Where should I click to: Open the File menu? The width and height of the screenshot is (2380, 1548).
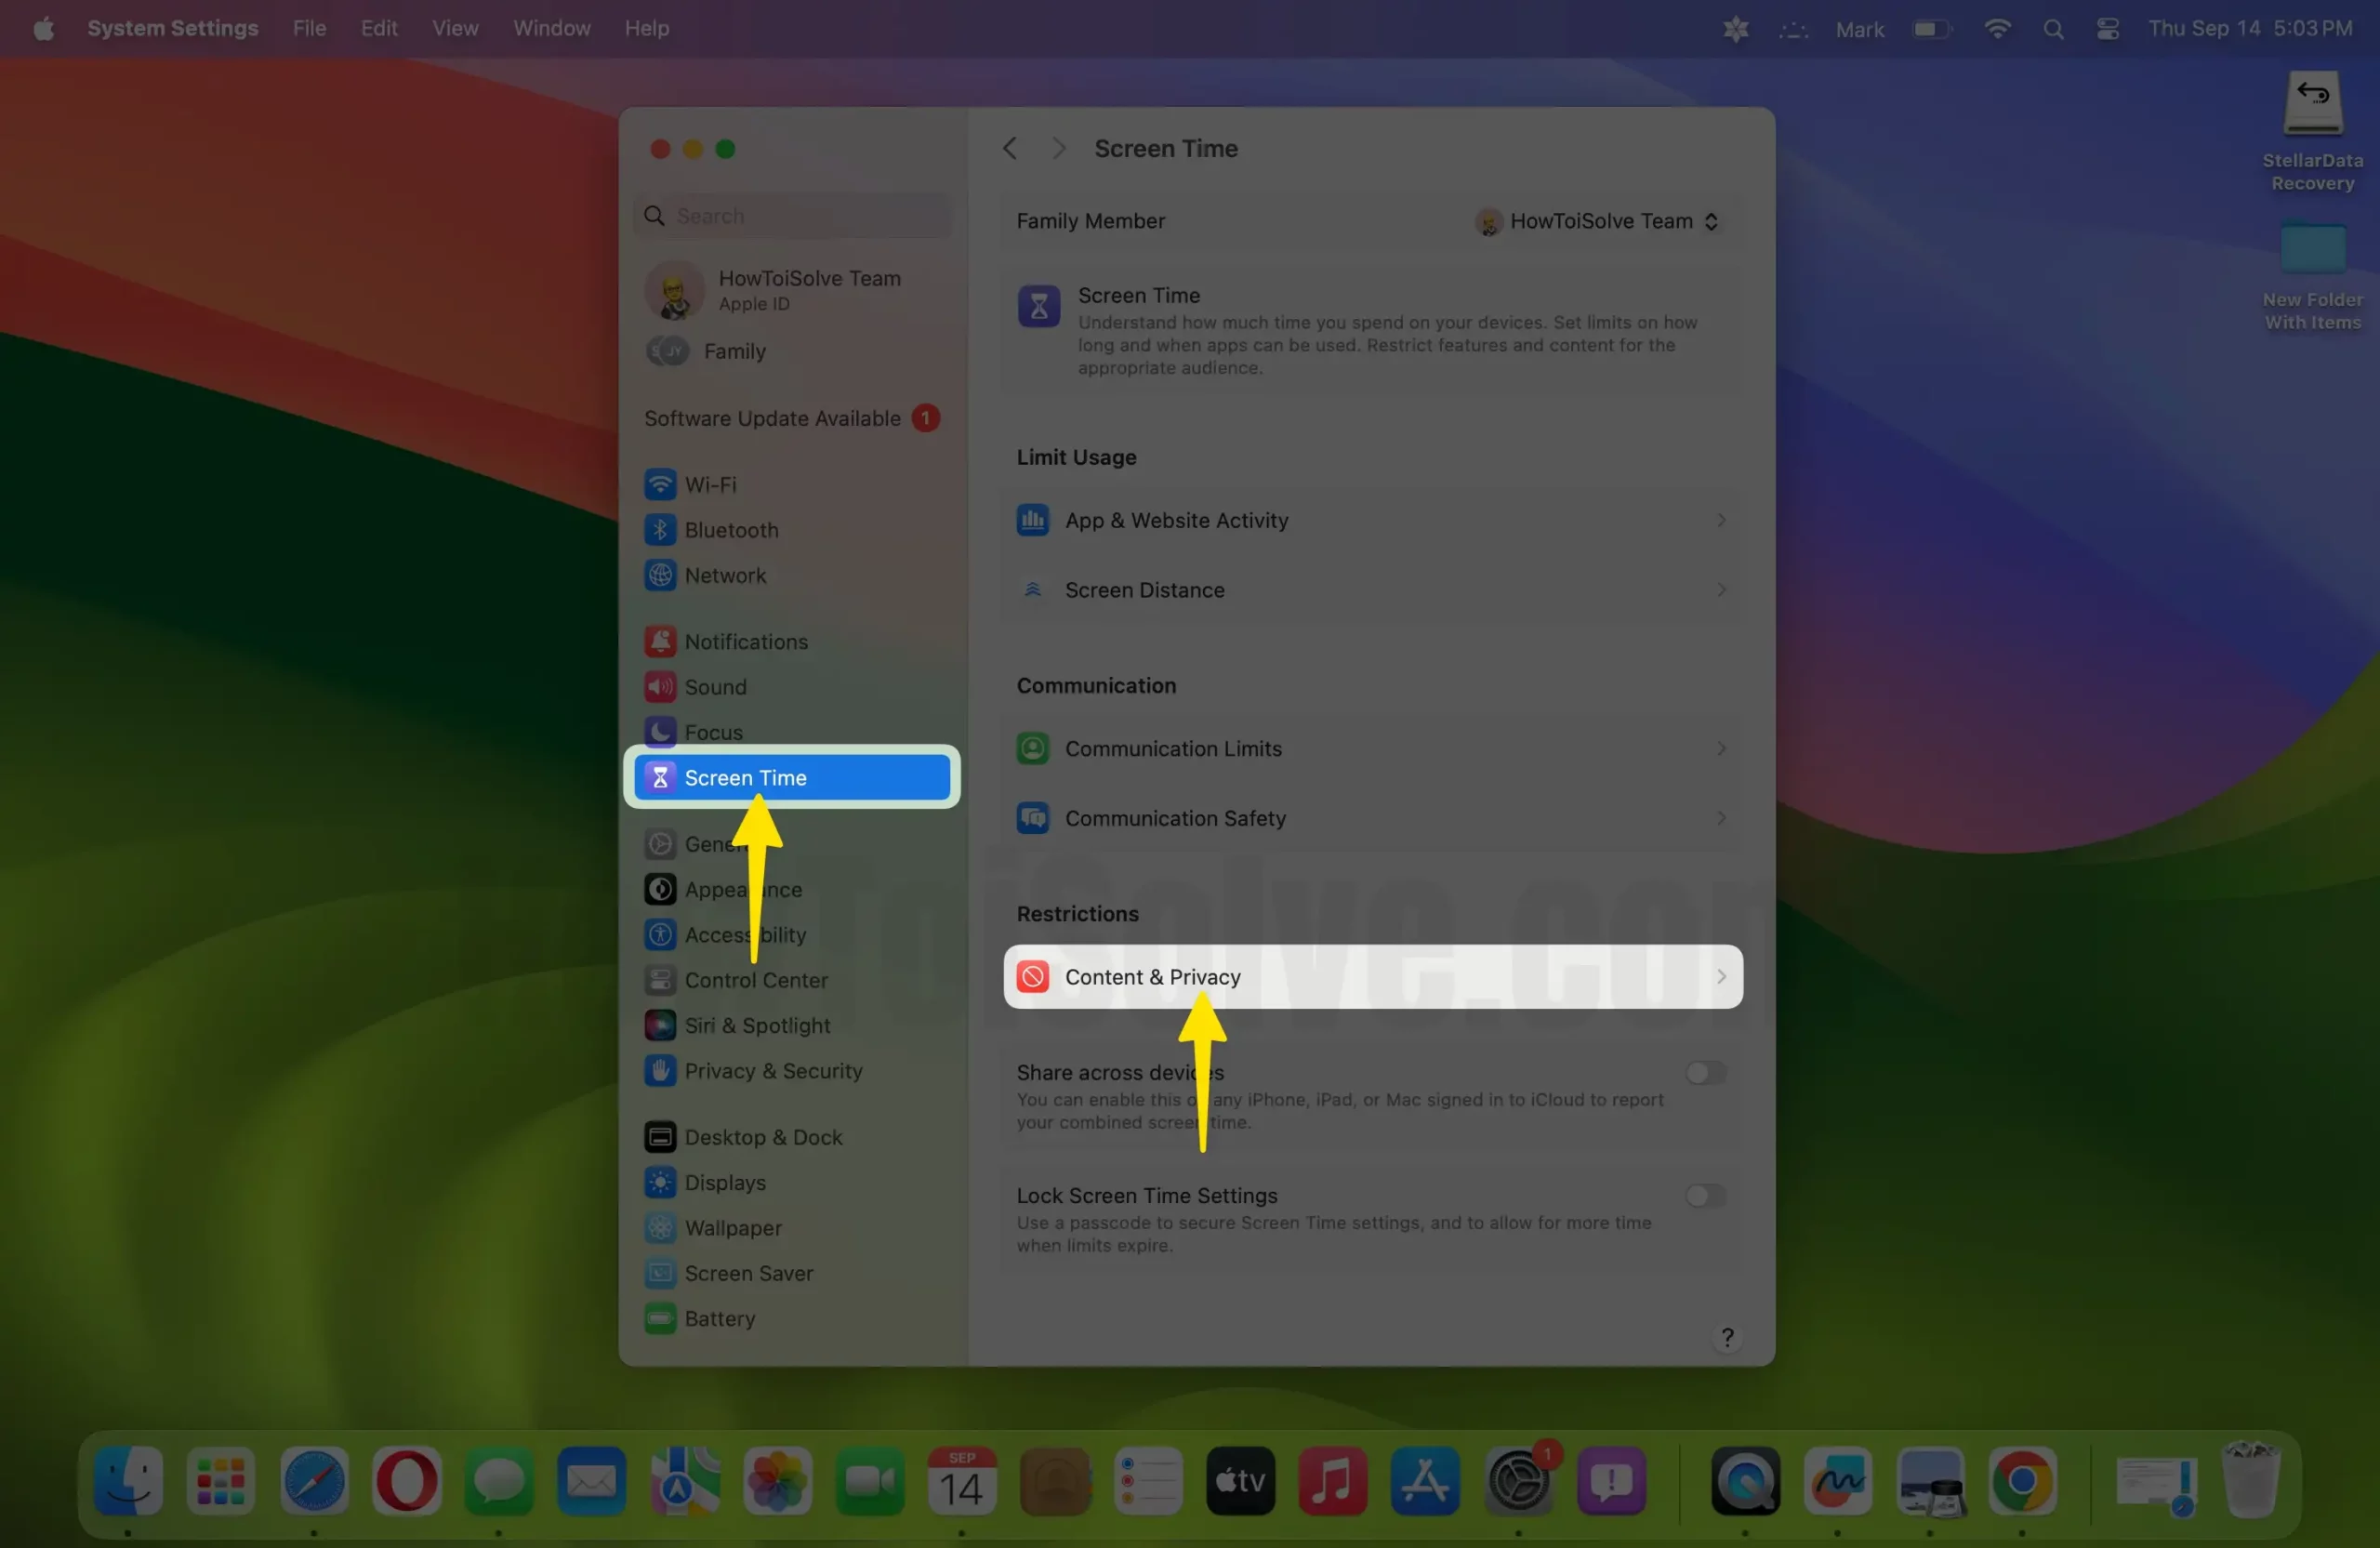click(309, 28)
